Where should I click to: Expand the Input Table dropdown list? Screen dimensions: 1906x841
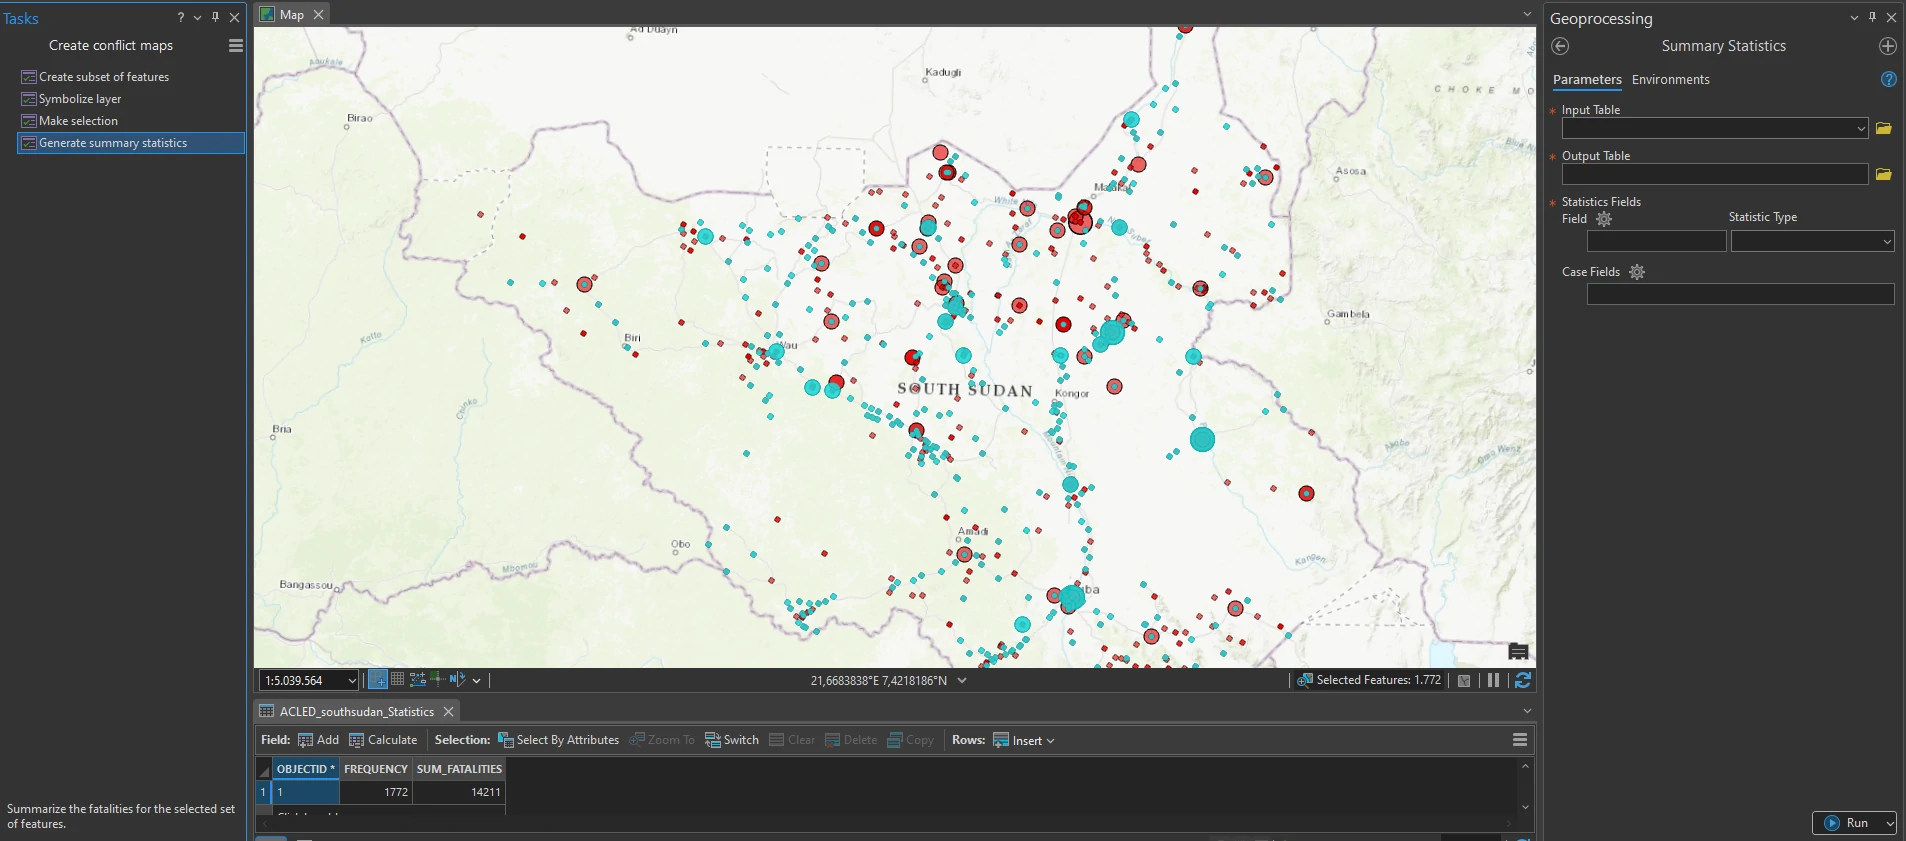(x=1860, y=128)
